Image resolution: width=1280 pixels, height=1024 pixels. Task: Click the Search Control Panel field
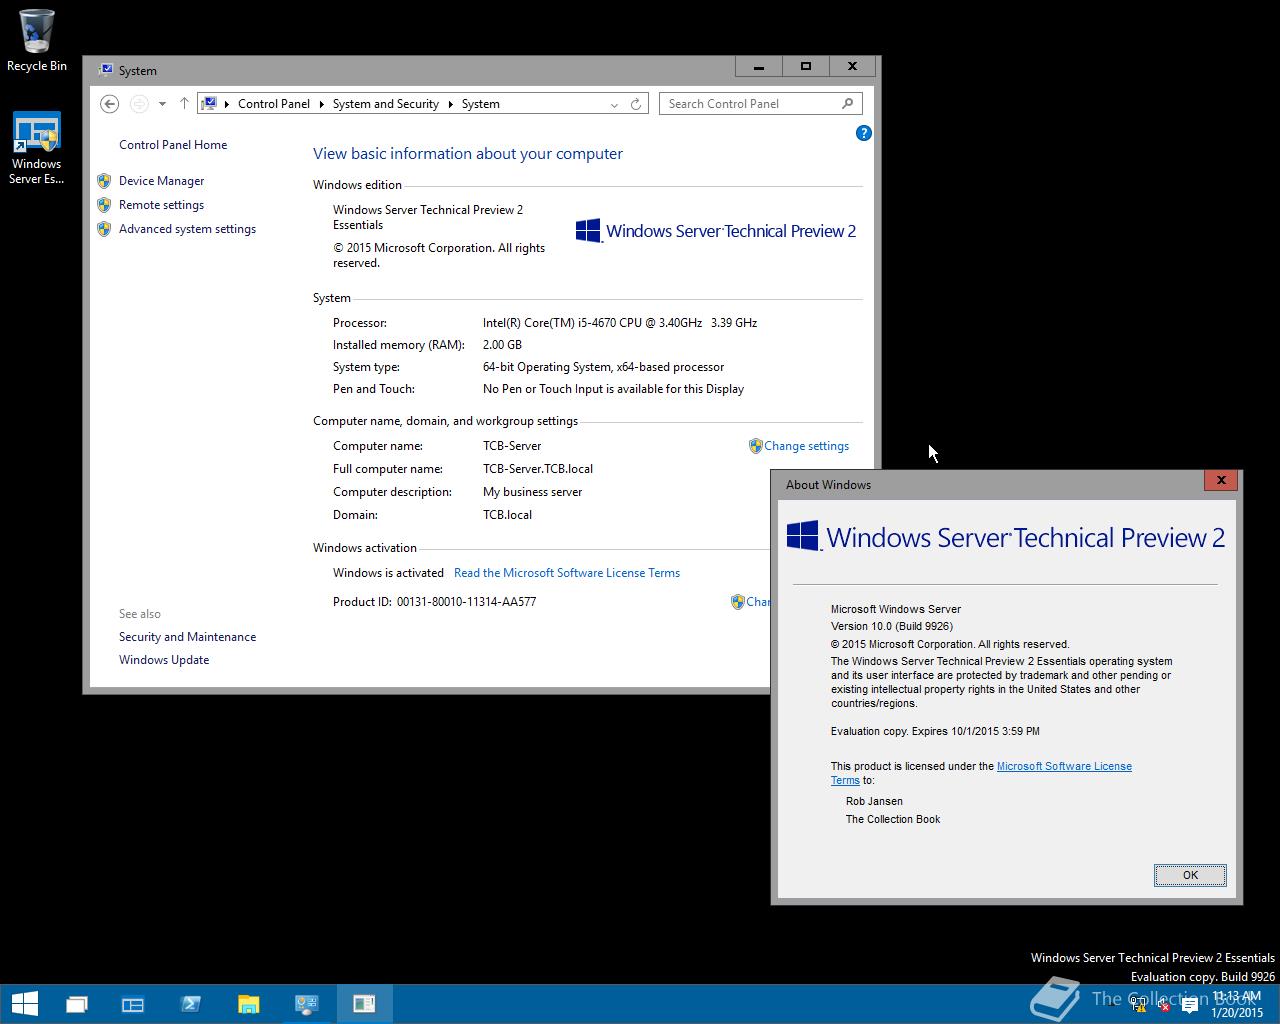(760, 104)
